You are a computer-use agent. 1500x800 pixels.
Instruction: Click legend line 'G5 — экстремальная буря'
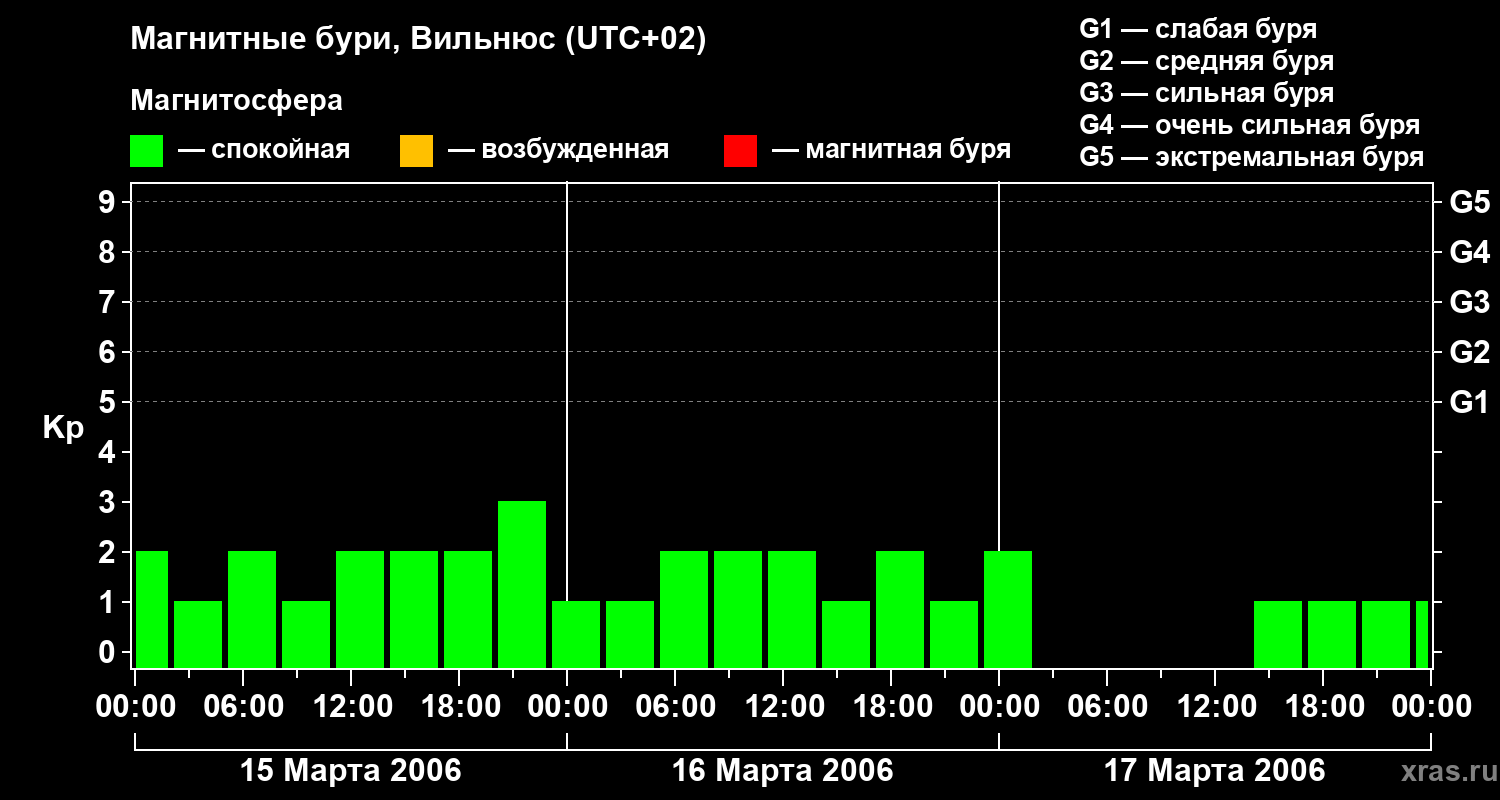point(1251,157)
